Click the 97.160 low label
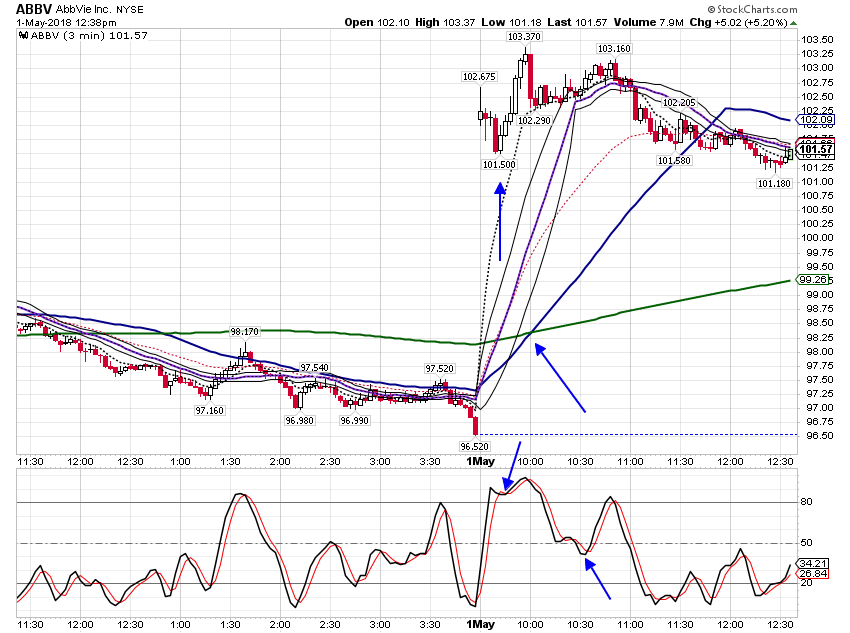850x633 pixels. (x=209, y=411)
